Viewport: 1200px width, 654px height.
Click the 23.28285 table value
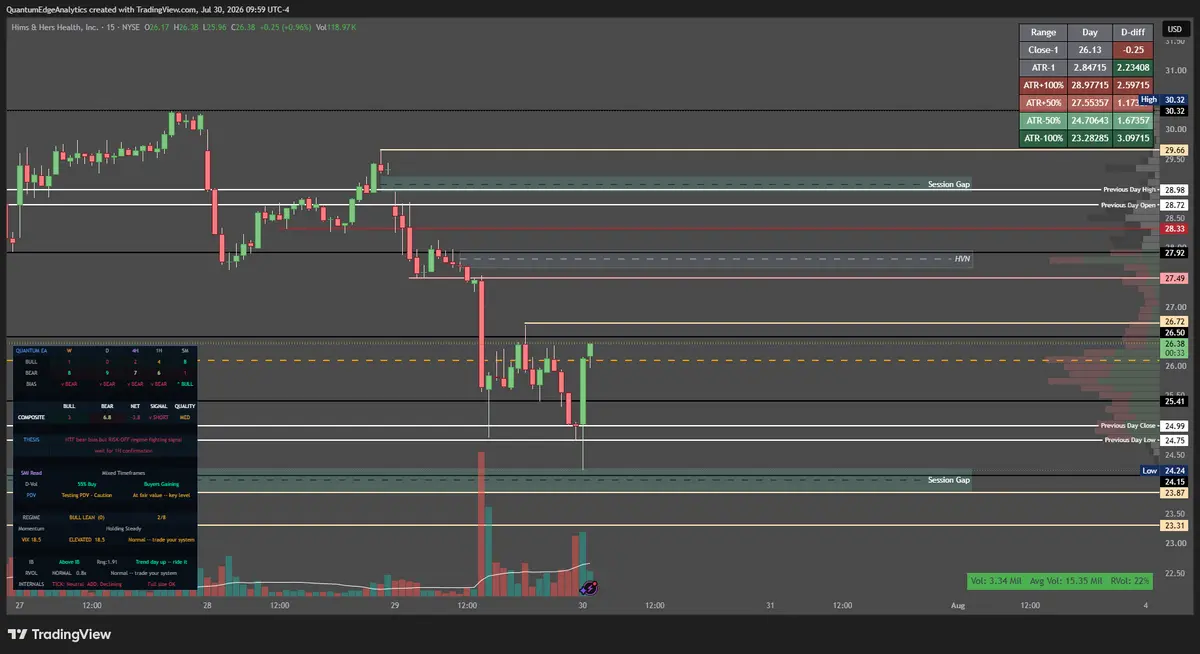coord(1089,139)
